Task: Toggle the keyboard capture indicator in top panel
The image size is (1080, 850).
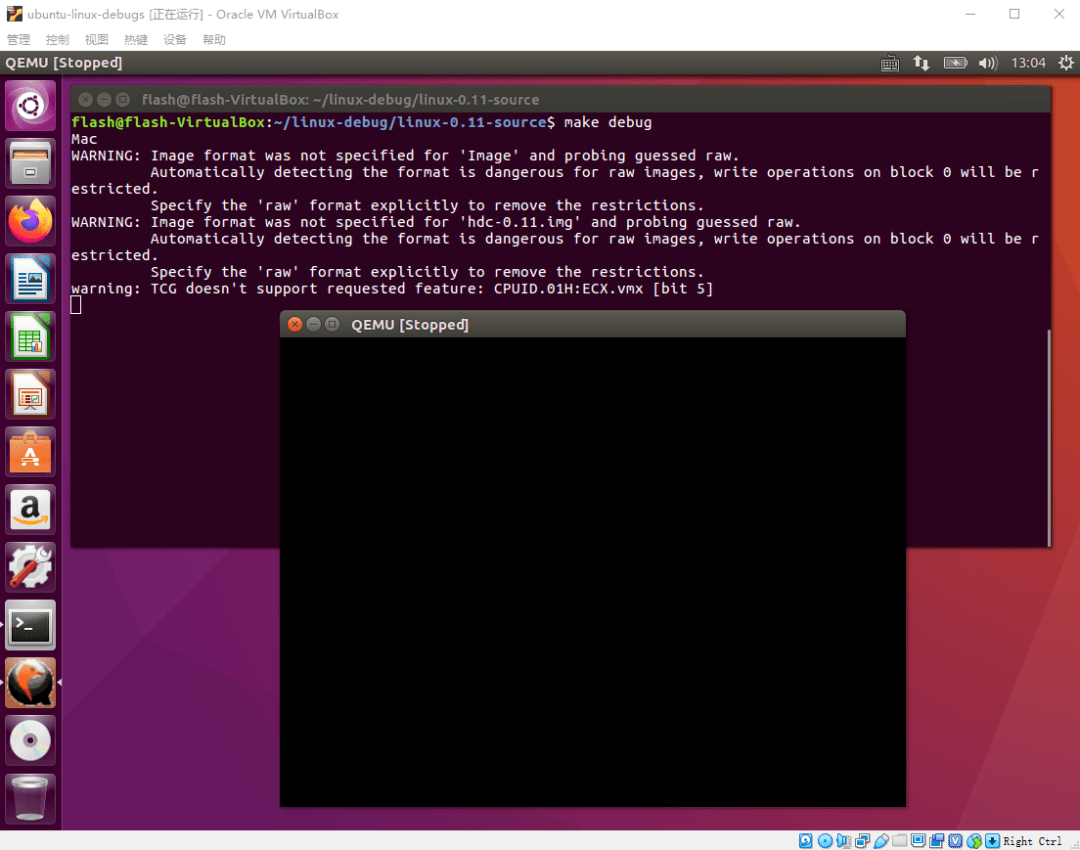Action: [889, 62]
